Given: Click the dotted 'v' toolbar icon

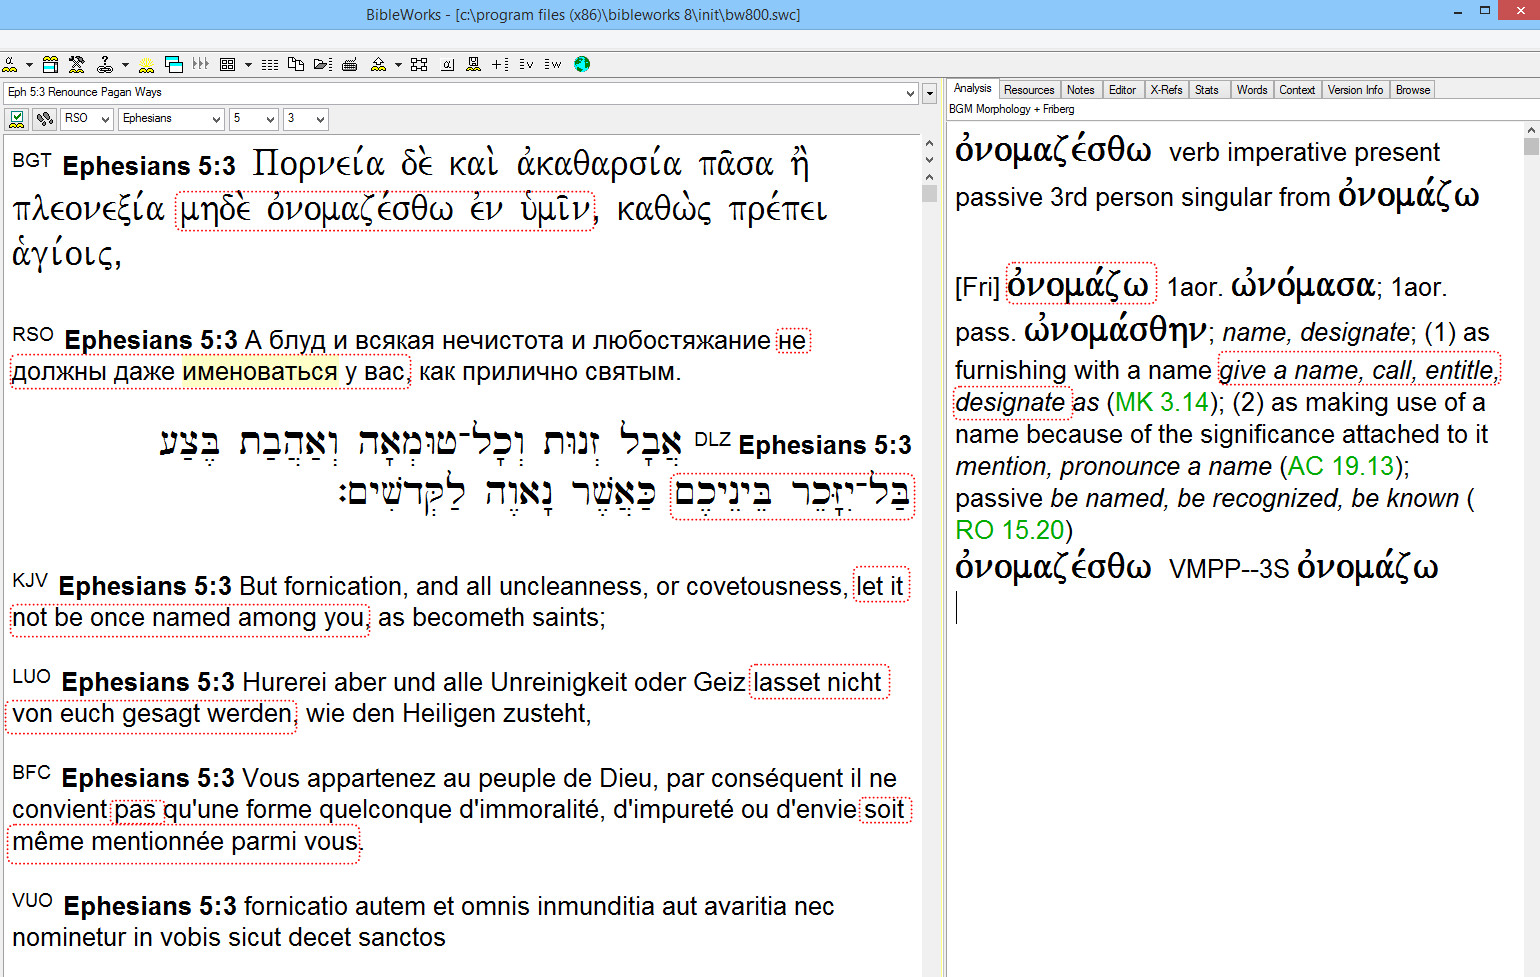Looking at the screenshot, I should 526,64.
